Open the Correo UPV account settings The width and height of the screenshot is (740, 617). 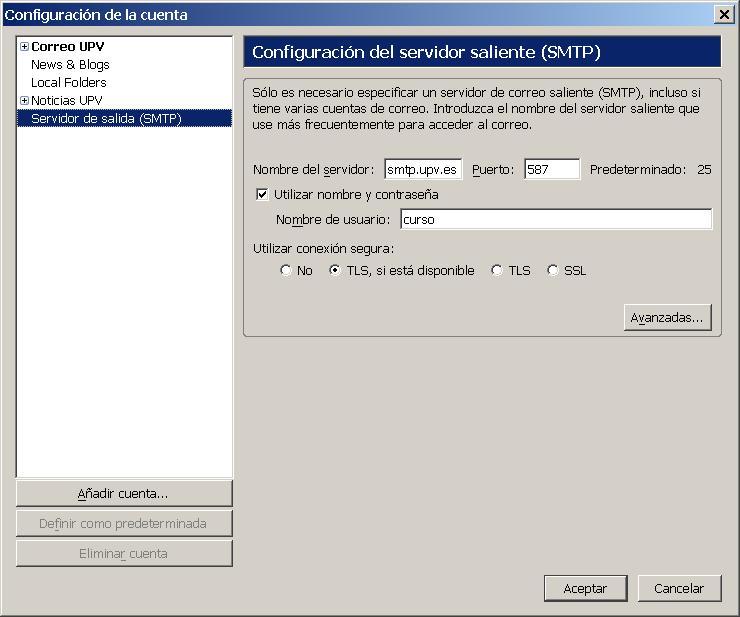click(x=67, y=47)
